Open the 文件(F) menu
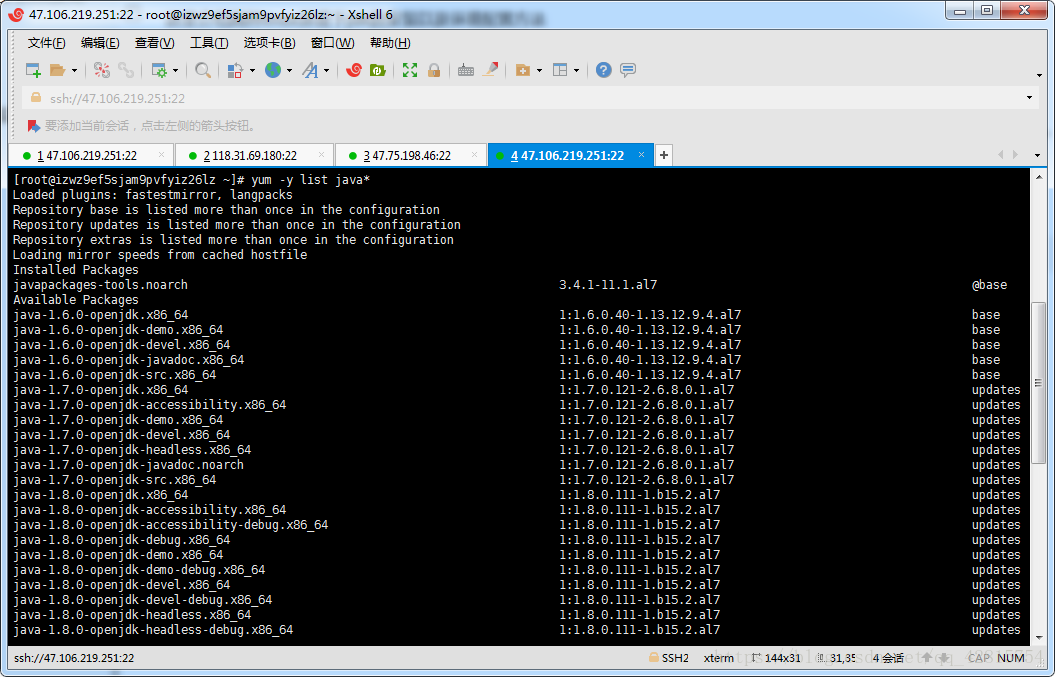 (46, 43)
